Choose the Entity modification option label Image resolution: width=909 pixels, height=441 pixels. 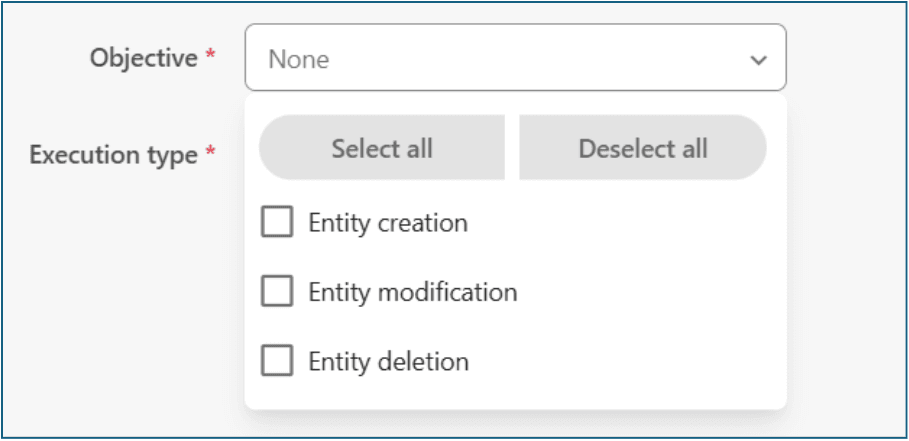click(x=413, y=292)
